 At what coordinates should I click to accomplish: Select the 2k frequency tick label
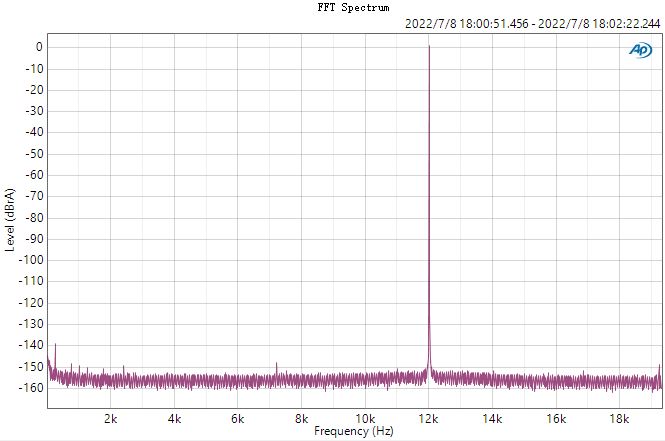[x=110, y=418]
